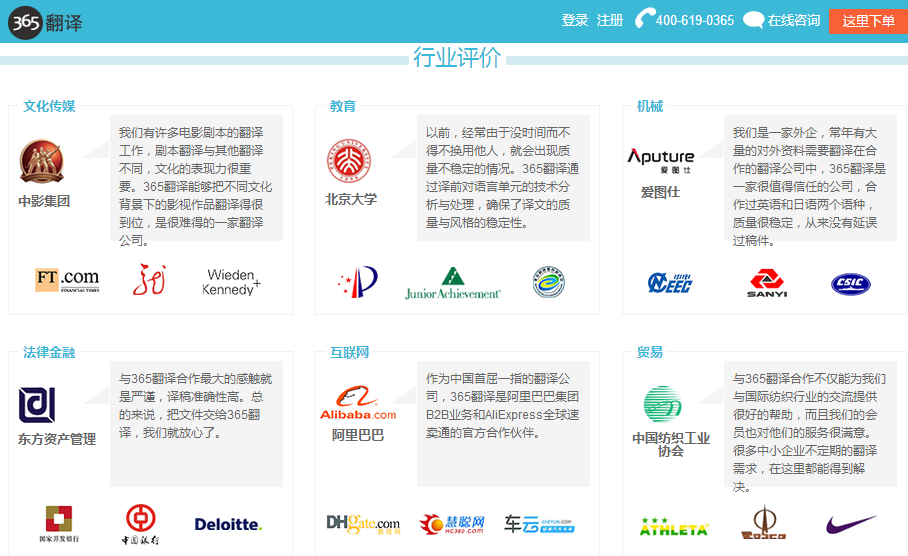
Task: Click the 爱图仕 testimonial text box
Action: coord(810,178)
